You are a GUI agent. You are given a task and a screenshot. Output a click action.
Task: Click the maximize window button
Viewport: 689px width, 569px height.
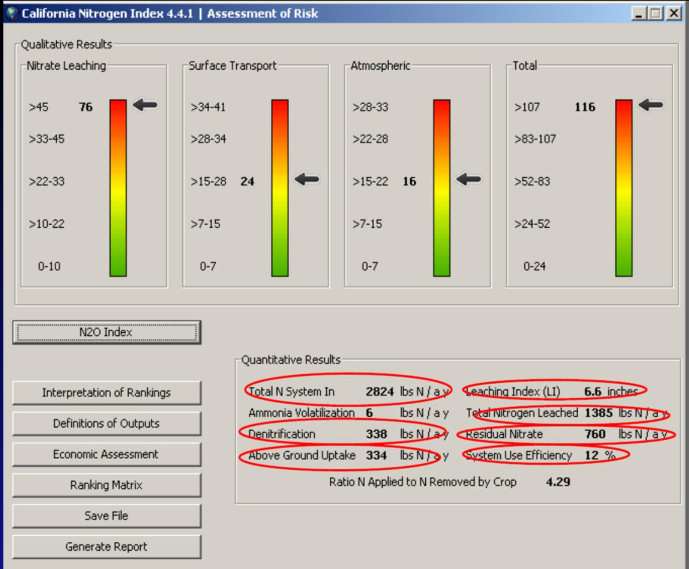(x=655, y=14)
